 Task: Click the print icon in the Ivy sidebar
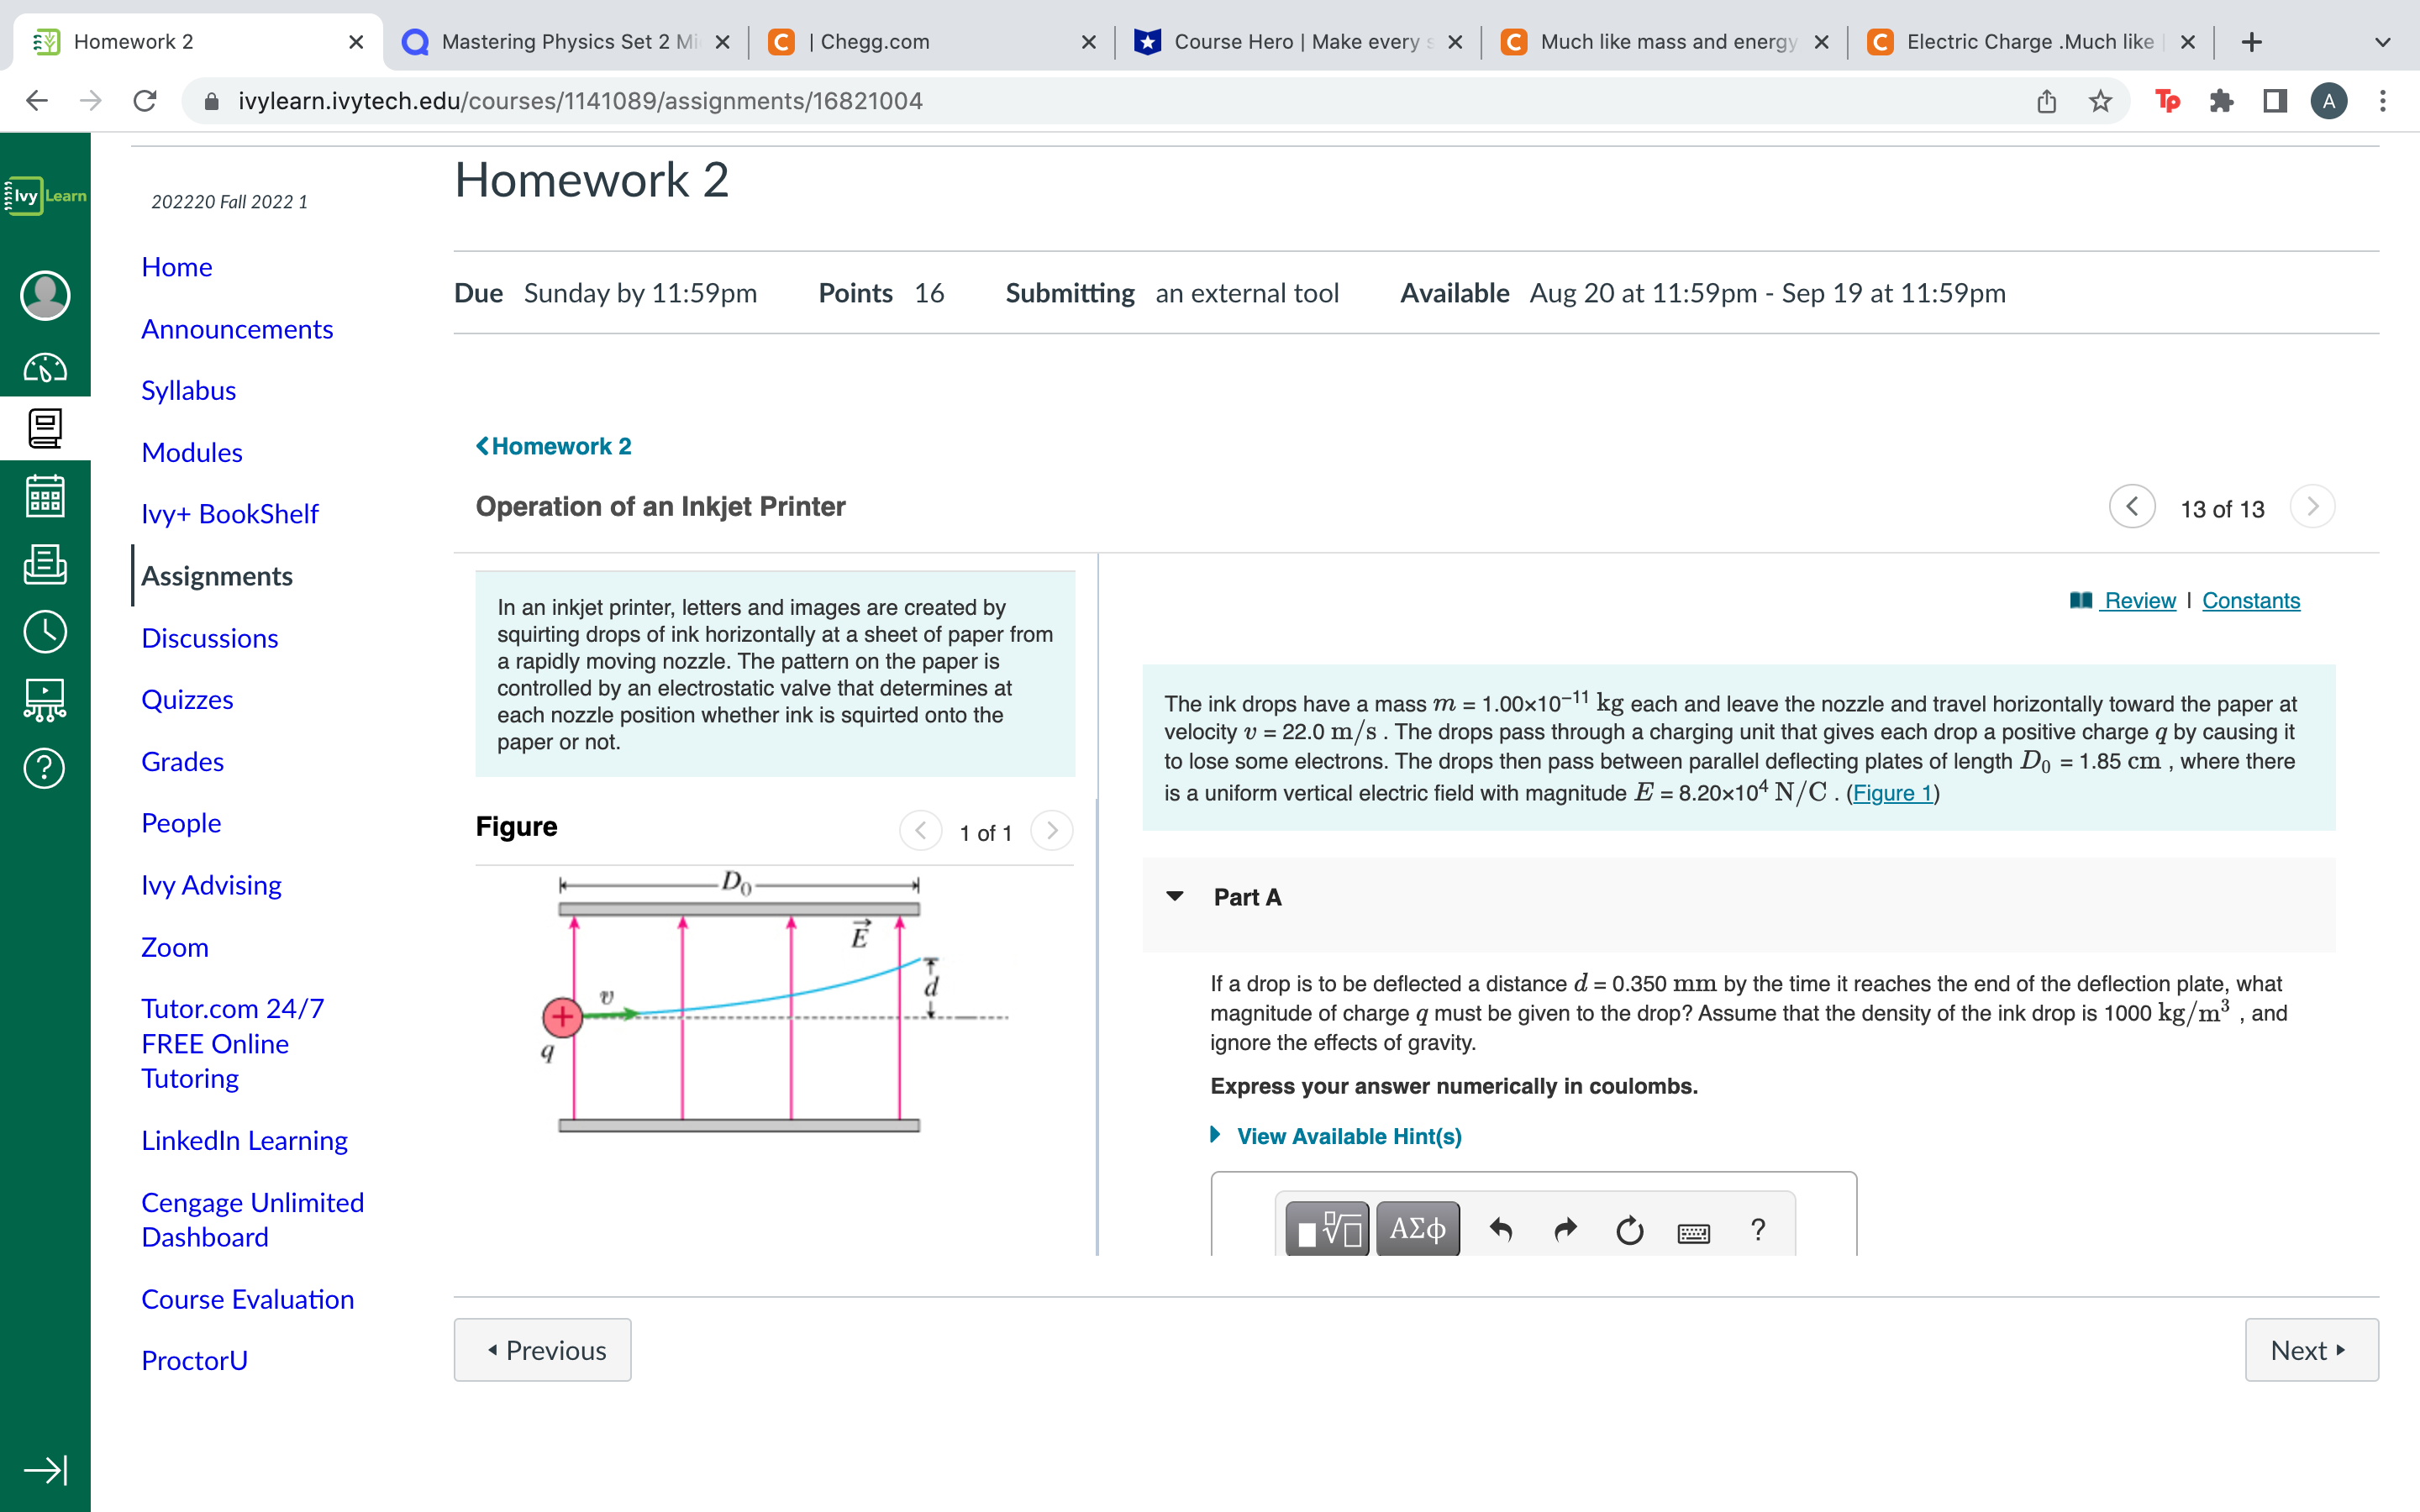click(44, 564)
